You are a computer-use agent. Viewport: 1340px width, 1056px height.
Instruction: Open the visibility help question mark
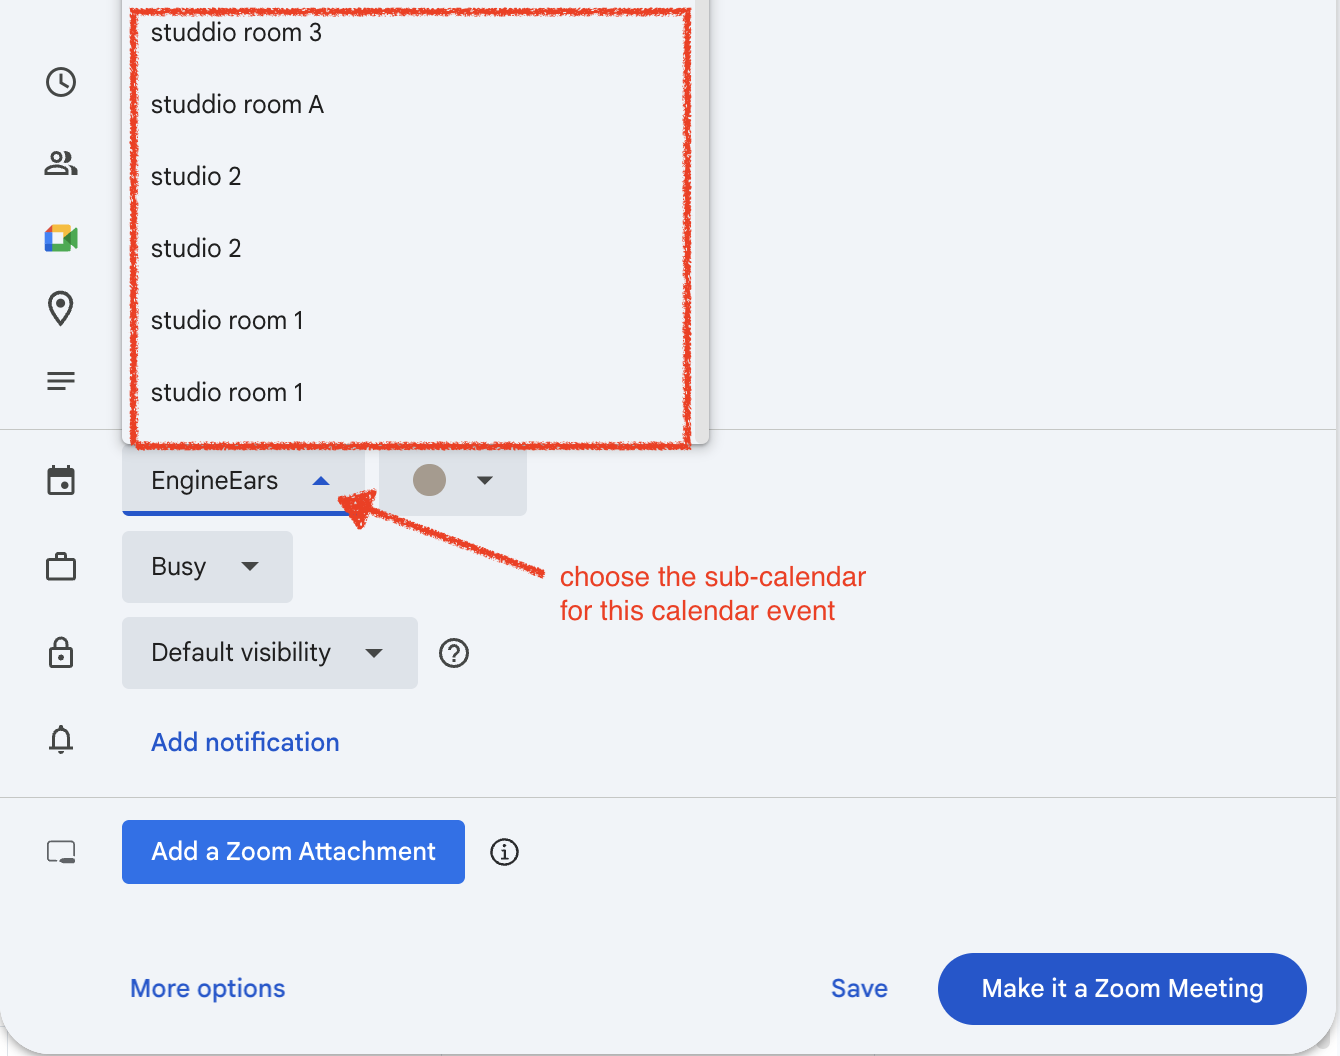(x=454, y=653)
